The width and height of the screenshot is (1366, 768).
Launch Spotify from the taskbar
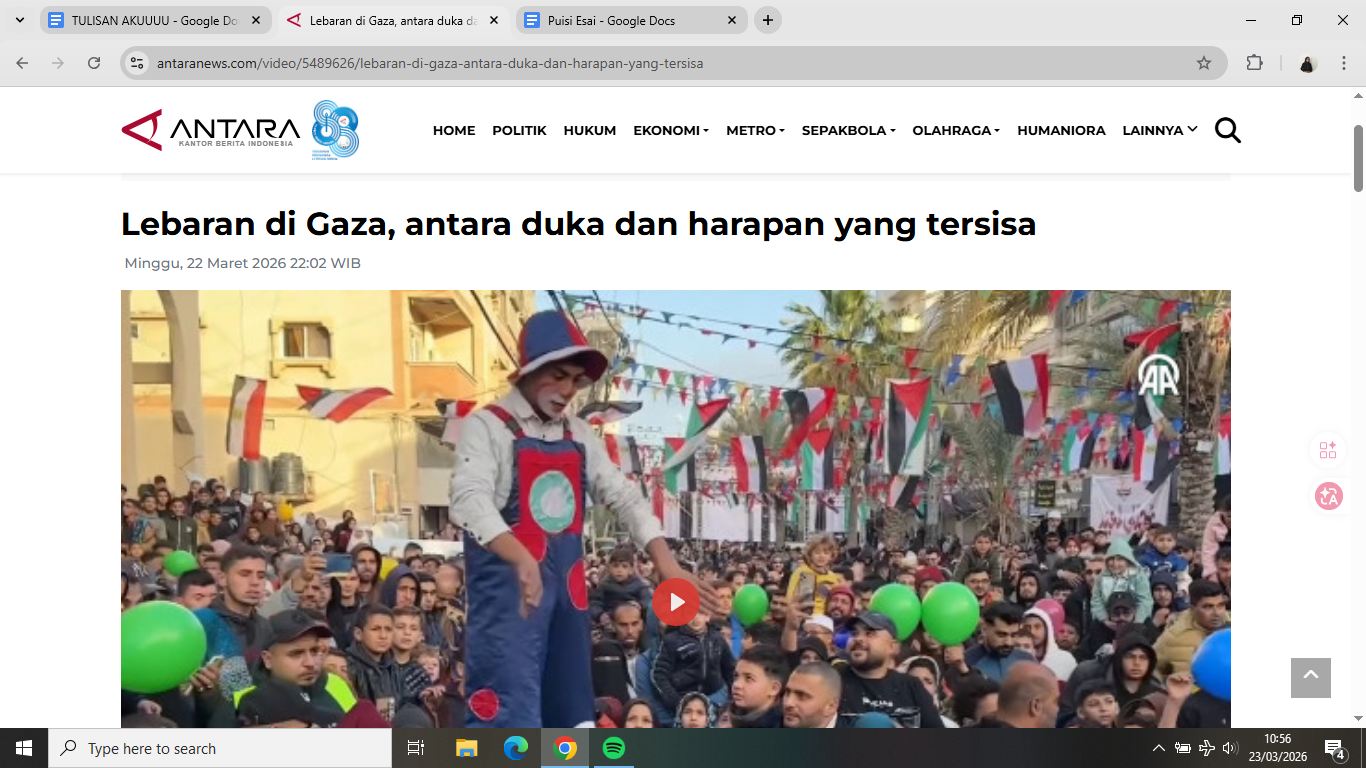click(x=614, y=748)
